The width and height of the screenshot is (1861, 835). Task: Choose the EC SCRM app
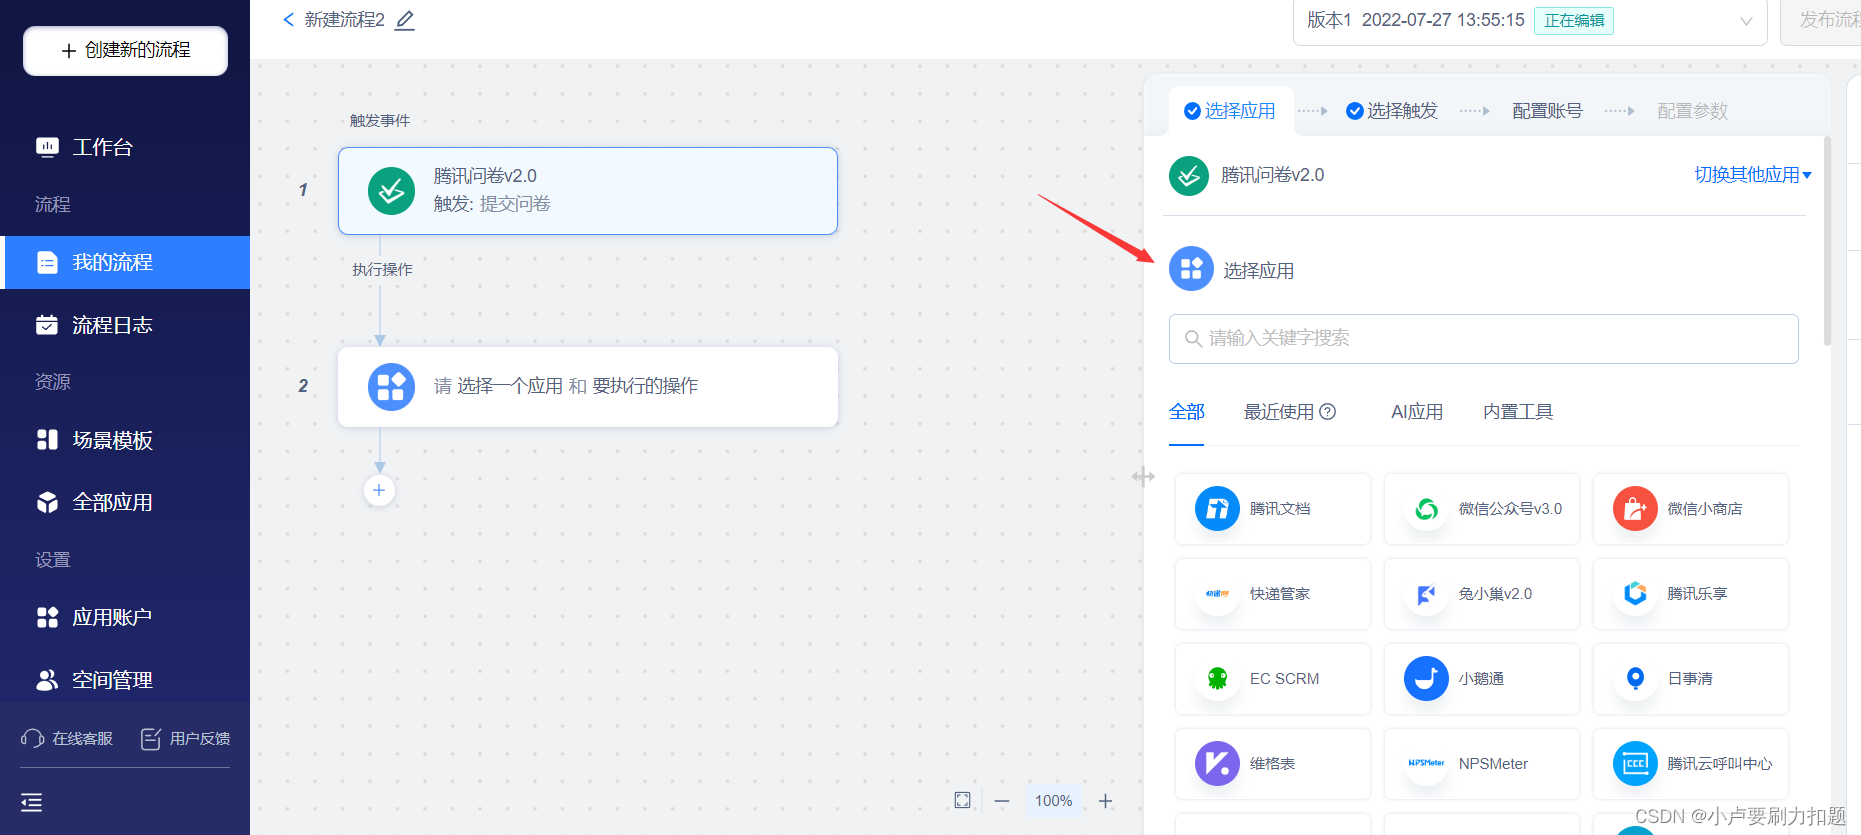[x=1273, y=679]
